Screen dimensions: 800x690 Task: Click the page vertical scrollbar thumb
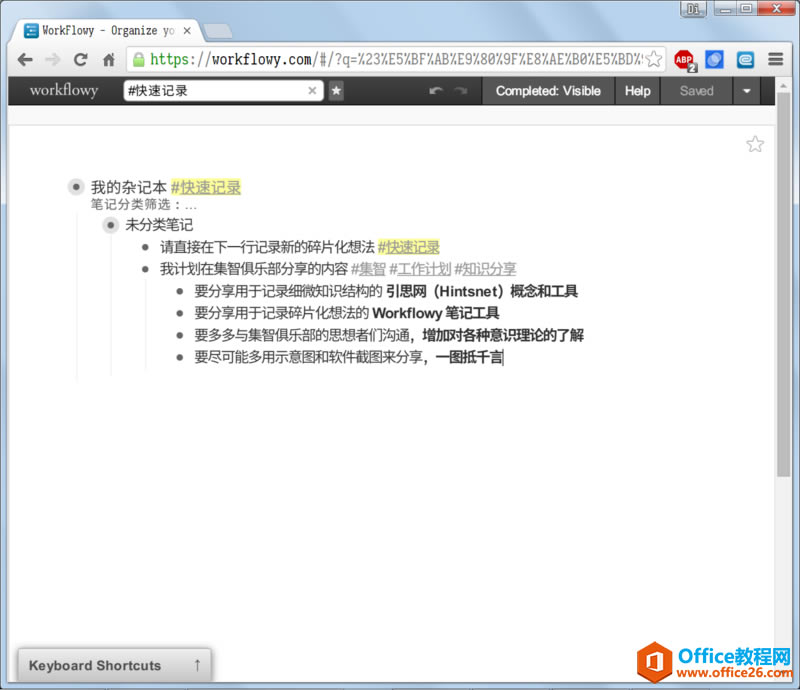[x=784, y=284]
